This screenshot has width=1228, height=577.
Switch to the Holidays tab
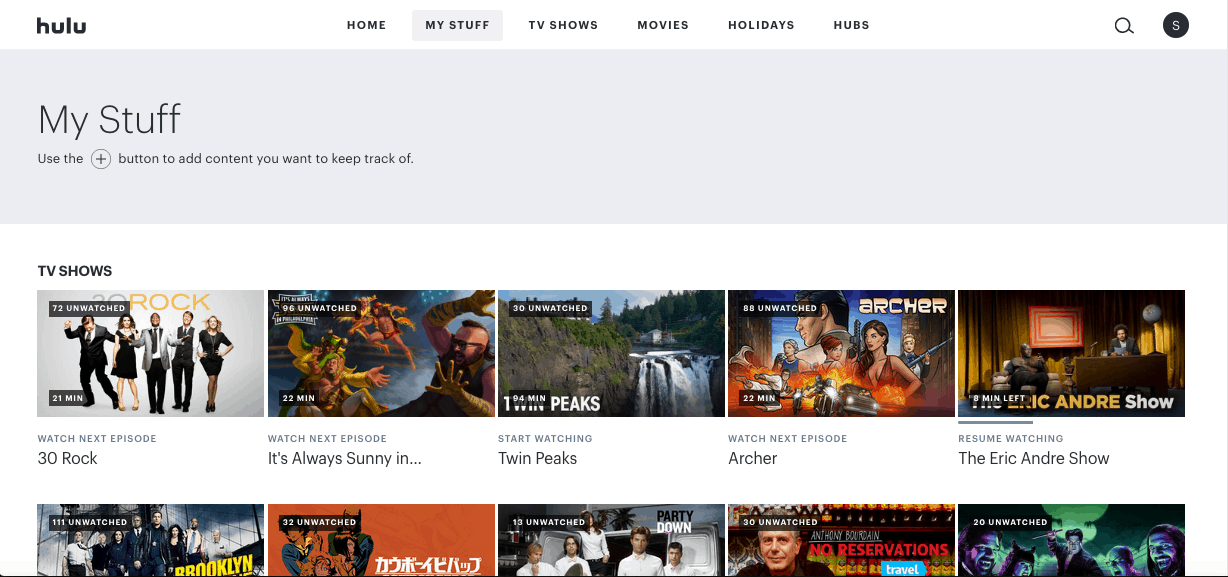(761, 25)
